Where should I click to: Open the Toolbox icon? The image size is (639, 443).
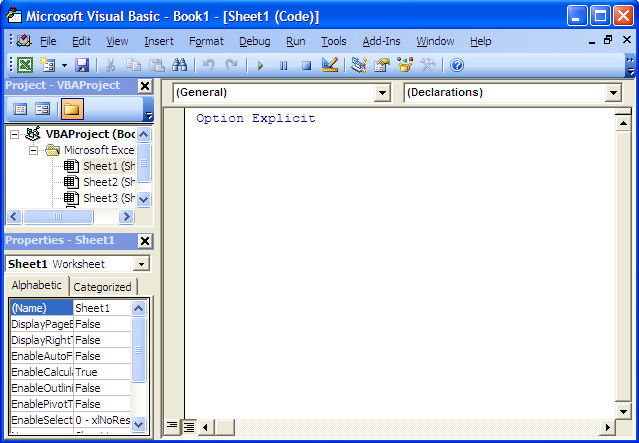428,65
